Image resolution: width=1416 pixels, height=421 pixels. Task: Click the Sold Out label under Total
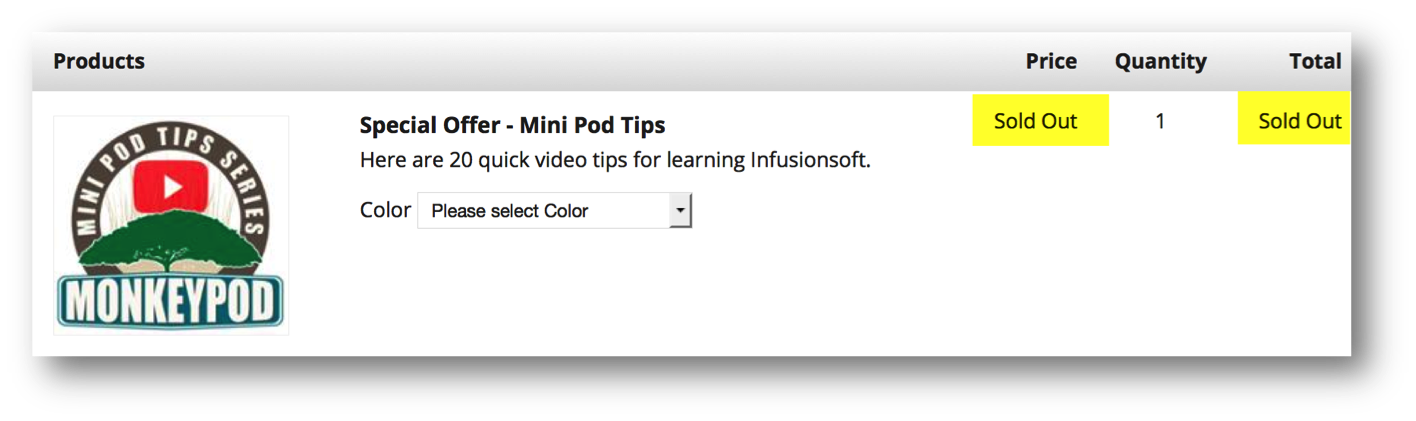pos(1299,121)
